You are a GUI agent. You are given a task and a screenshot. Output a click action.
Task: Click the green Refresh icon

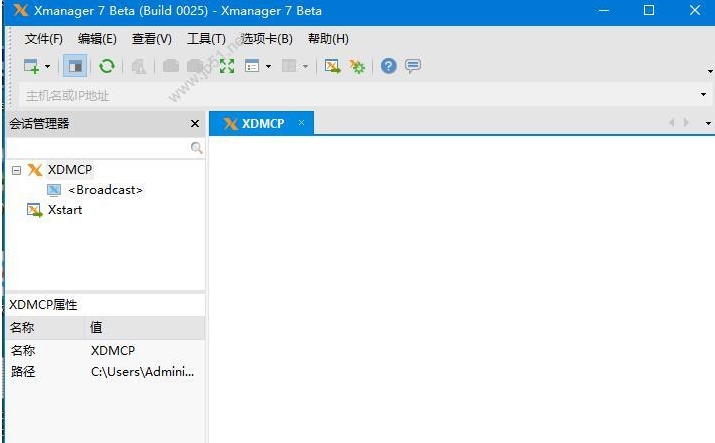107,66
